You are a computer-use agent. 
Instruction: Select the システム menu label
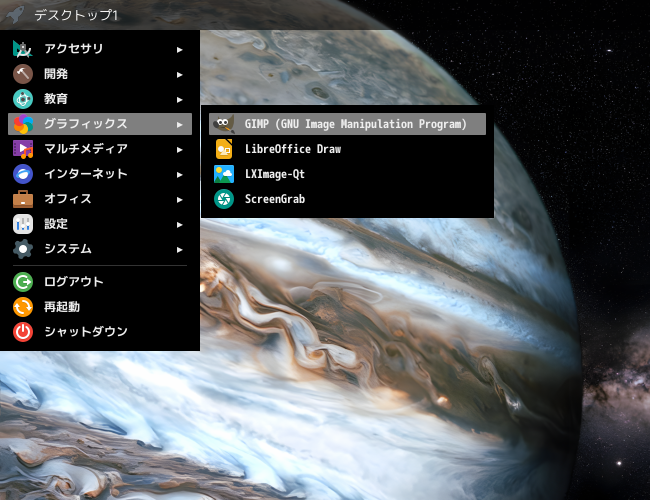[68, 249]
